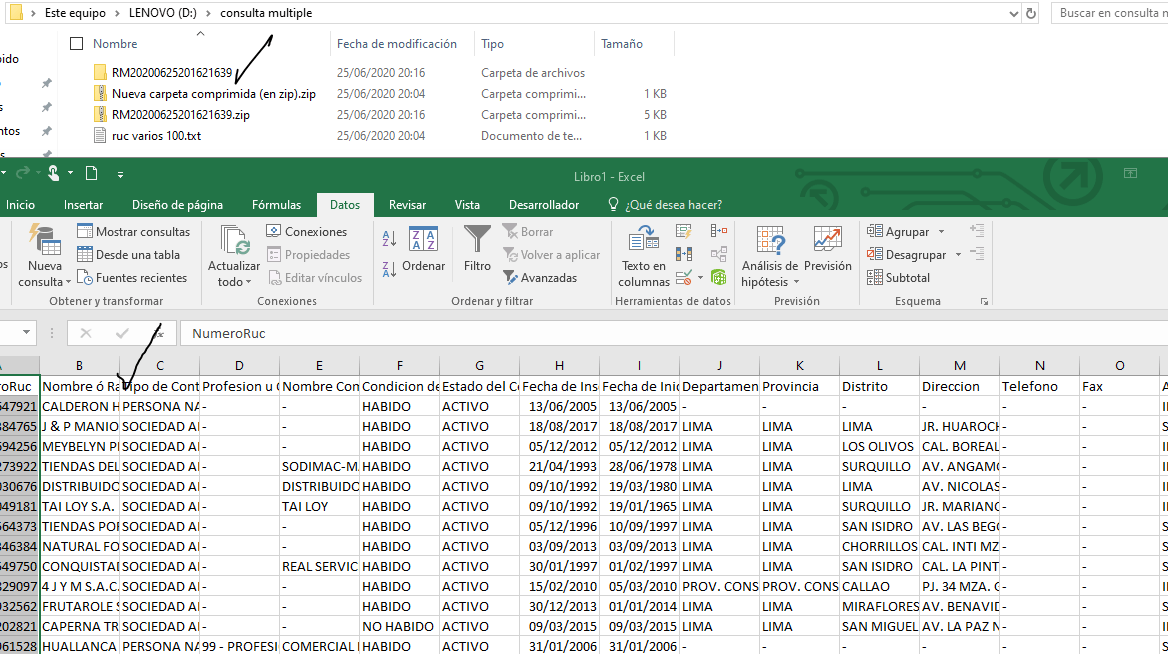Tick the select-all checkbox beside Nombre
The image size is (1168, 654).
(76, 44)
